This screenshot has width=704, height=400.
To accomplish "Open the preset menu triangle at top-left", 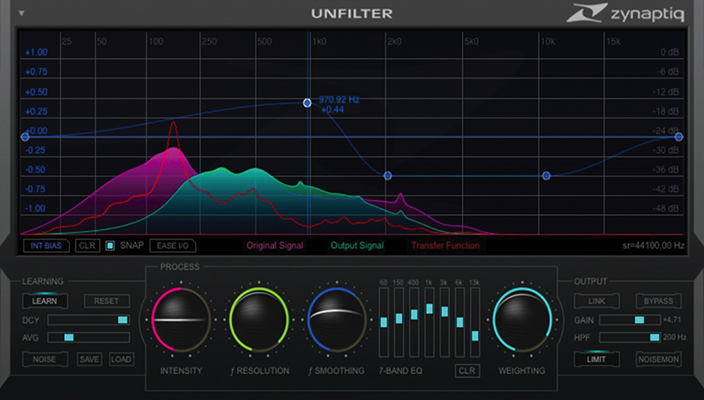I will click(x=22, y=14).
